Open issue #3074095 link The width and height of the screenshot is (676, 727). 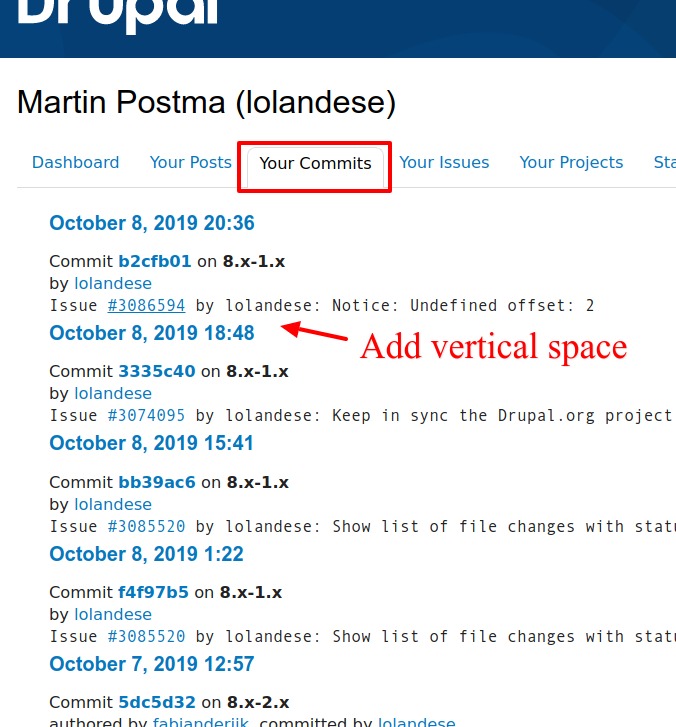coord(146,415)
